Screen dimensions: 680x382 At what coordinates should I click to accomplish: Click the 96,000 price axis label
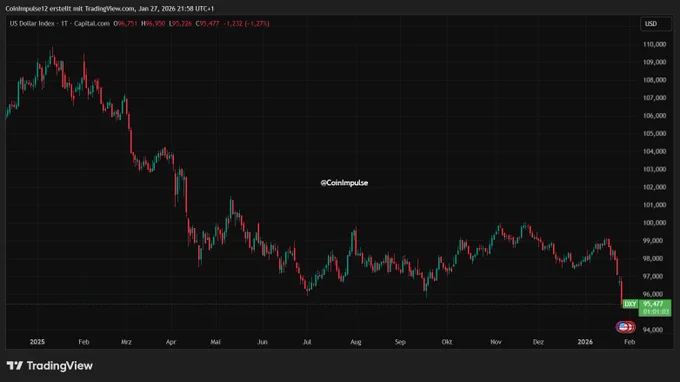coord(653,294)
